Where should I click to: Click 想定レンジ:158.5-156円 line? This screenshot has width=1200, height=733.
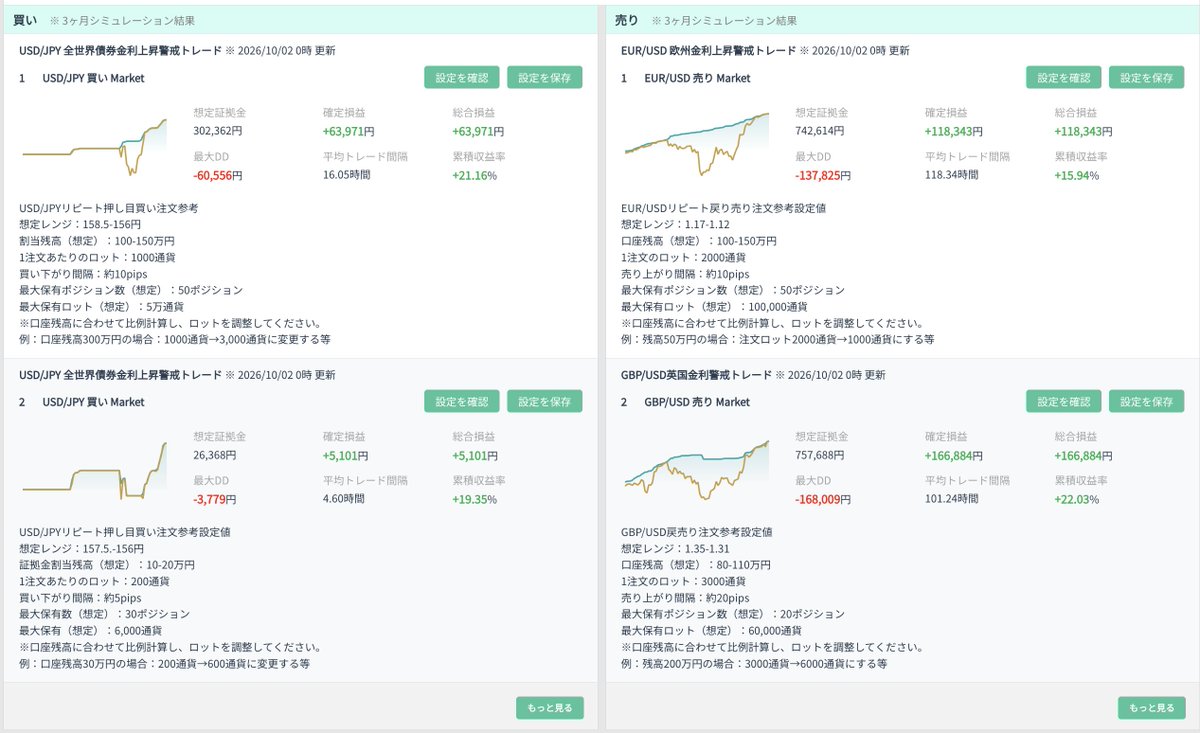coord(80,225)
